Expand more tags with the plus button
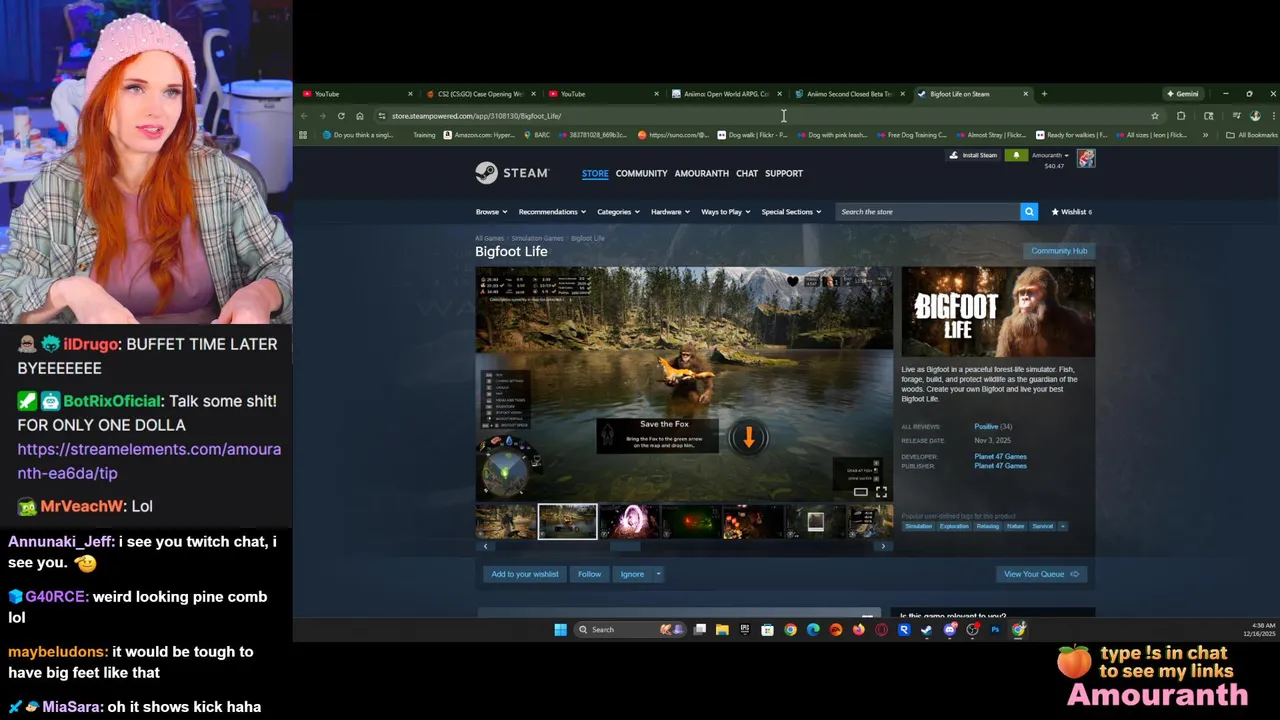1280x720 pixels. click(1063, 526)
